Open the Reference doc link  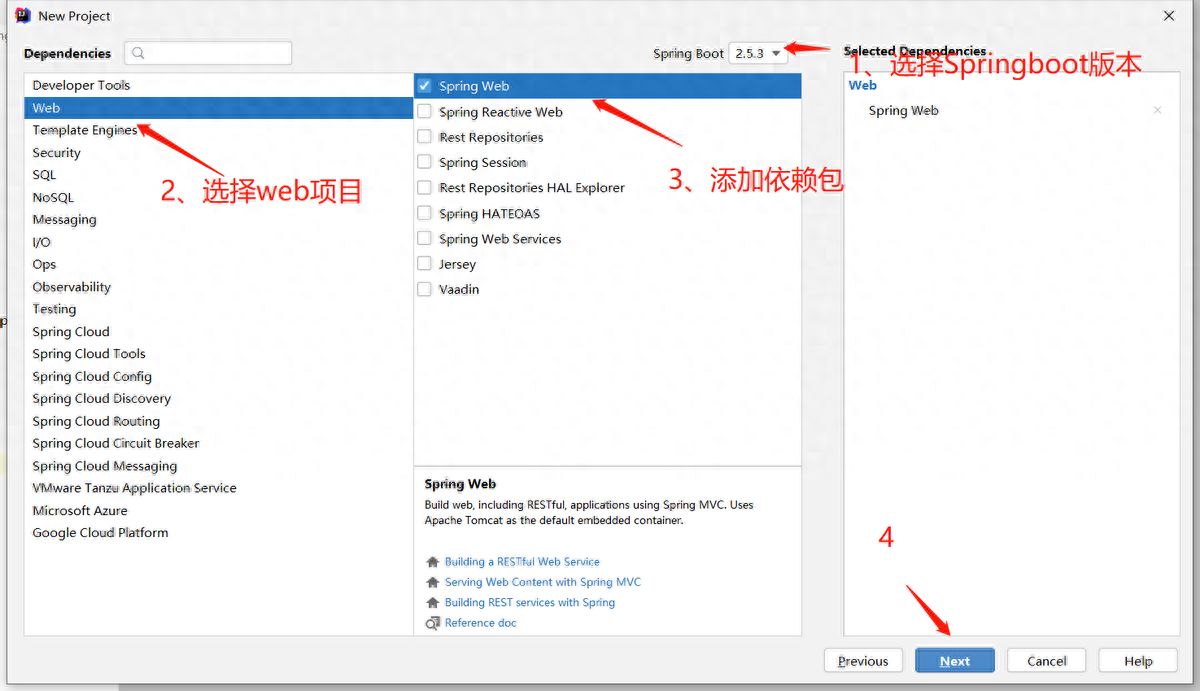(481, 622)
